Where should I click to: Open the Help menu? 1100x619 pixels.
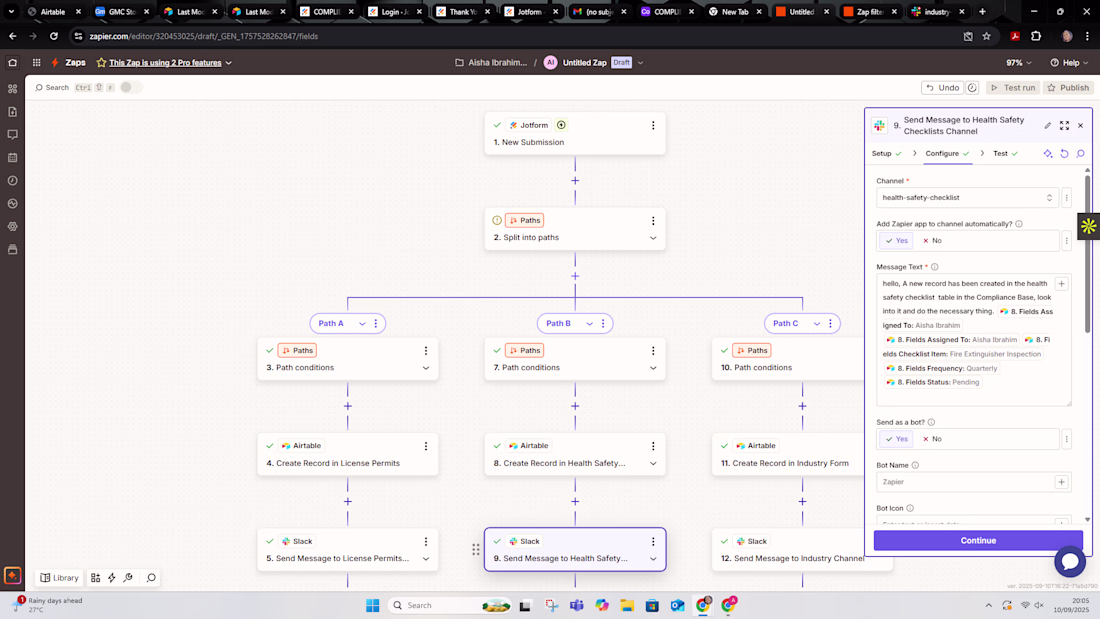click(1069, 62)
